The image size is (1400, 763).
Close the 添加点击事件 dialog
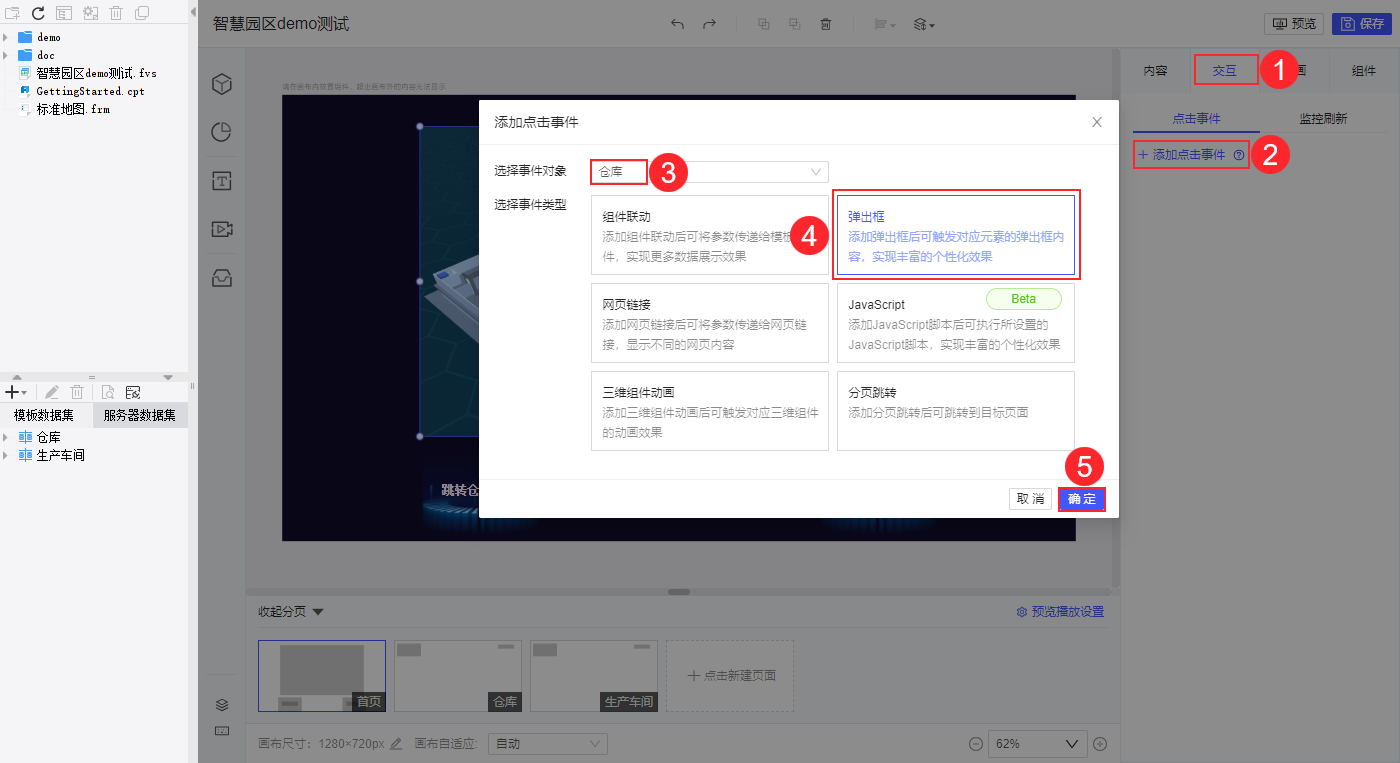1097,122
